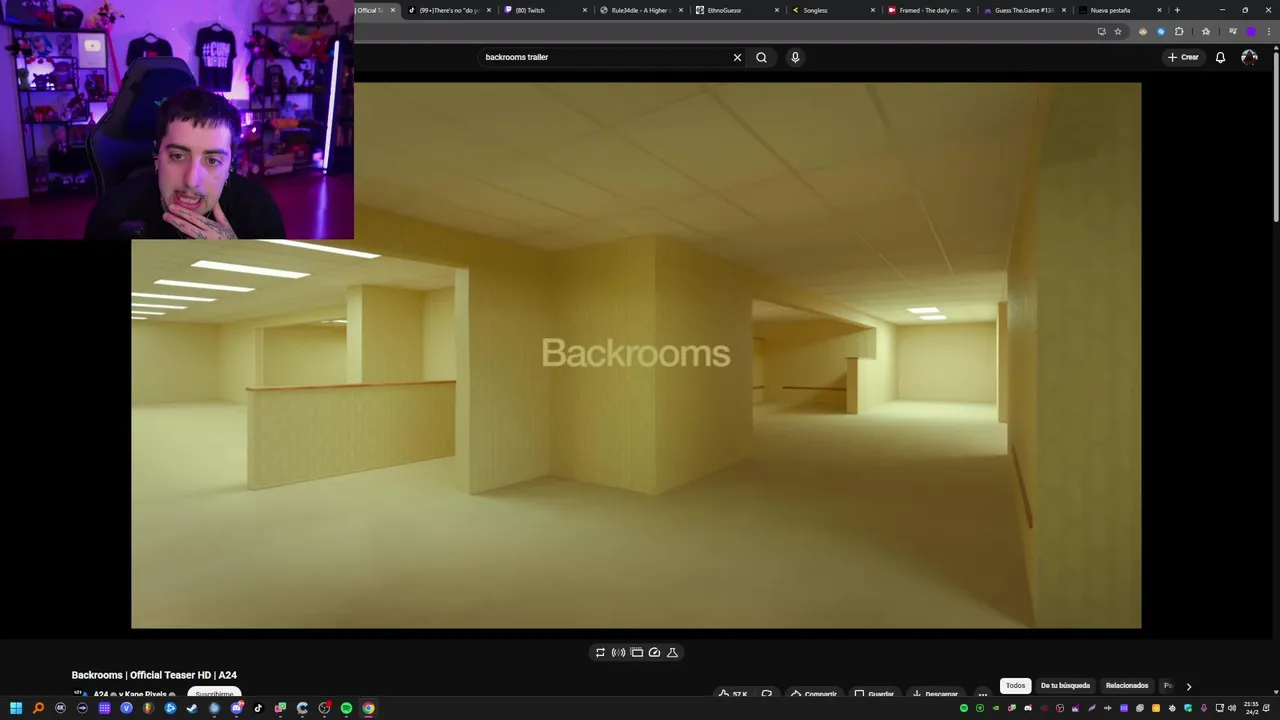Open the Windows Start menu
This screenshot has width=1280, height=720.
click(16, 708)
